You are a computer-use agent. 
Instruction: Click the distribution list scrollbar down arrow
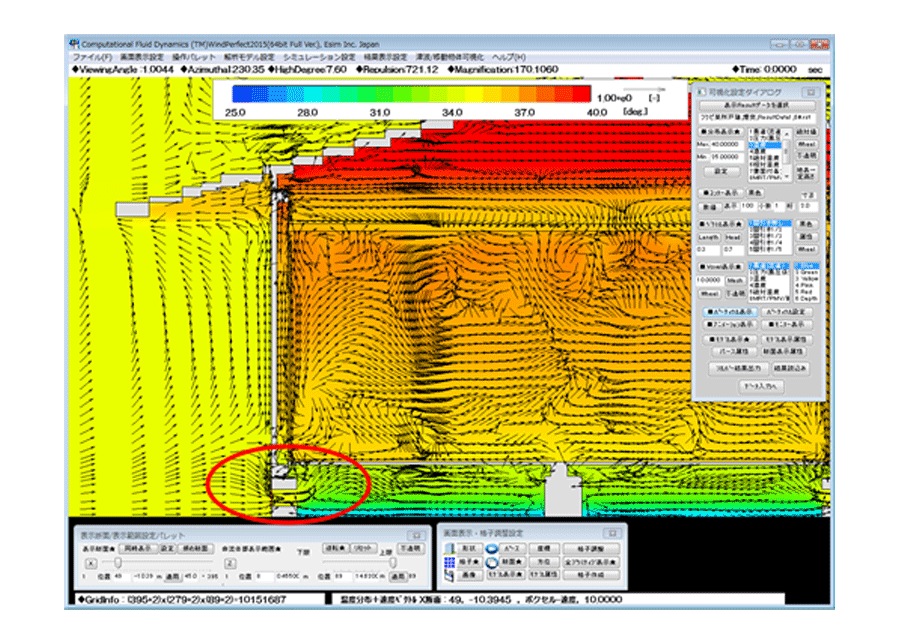787,176
